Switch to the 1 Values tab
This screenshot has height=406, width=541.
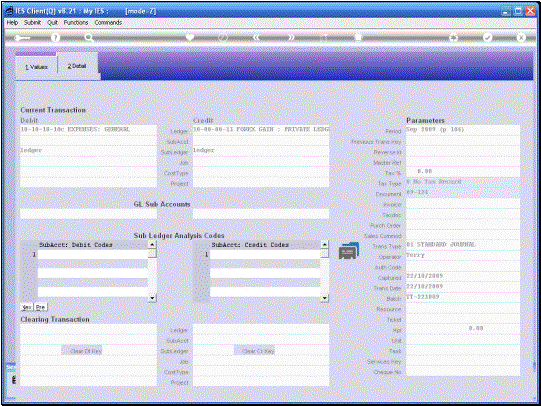tap(36, 67)
